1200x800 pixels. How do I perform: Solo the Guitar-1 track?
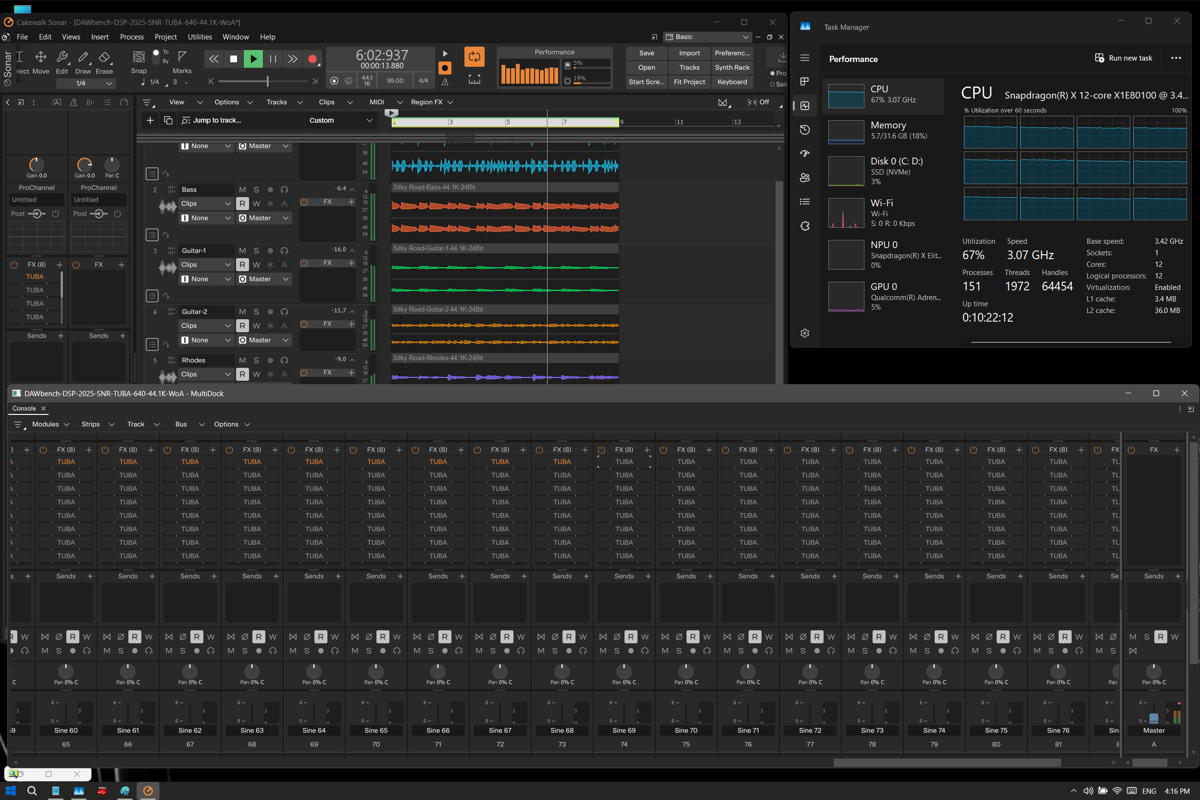tap(256, 250)
